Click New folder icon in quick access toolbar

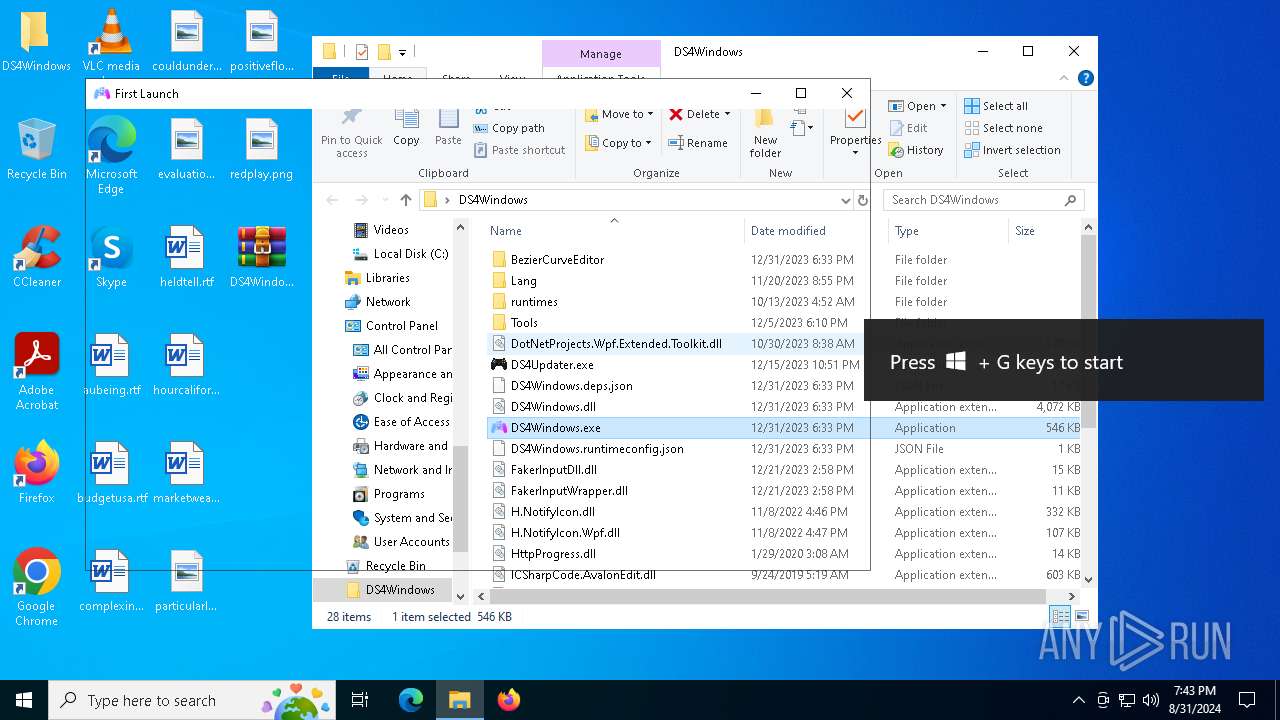click(383, 52)
